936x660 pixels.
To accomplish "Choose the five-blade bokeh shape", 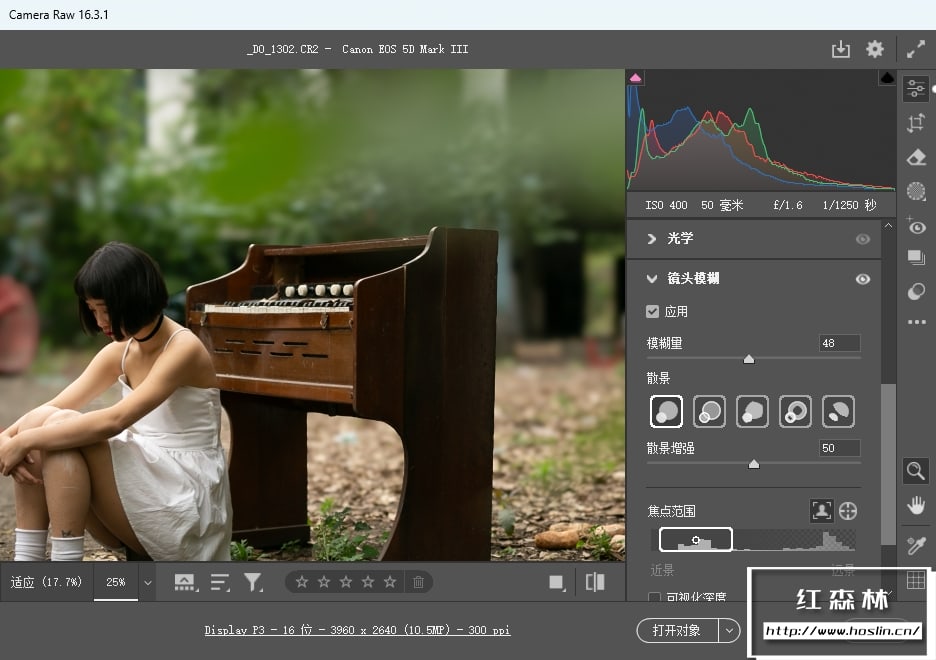I will (x=752, y=411).
